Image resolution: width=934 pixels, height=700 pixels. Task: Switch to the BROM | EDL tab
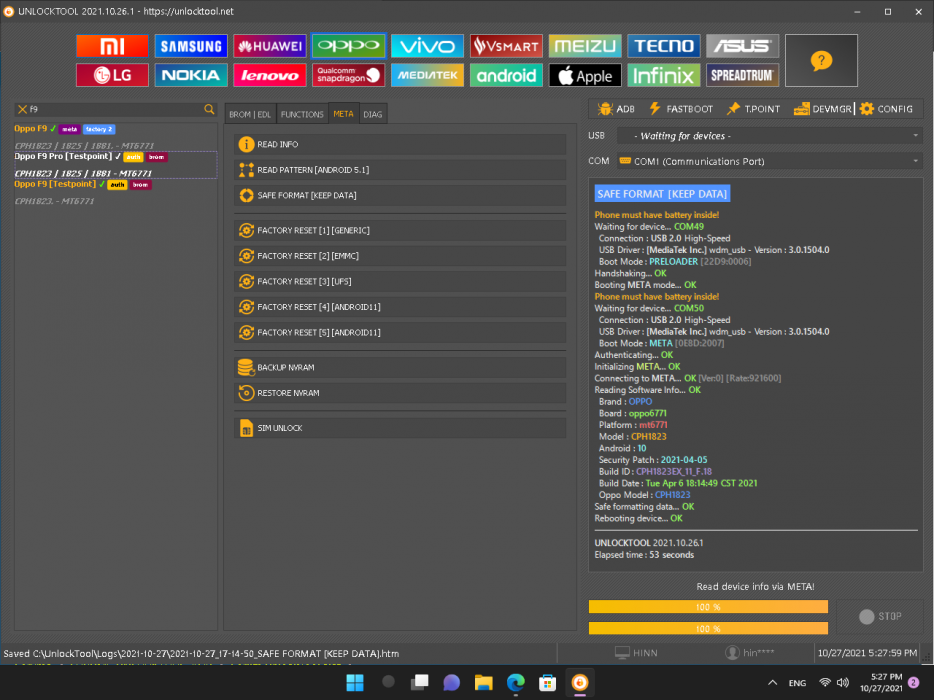click(x=250, y=114)
